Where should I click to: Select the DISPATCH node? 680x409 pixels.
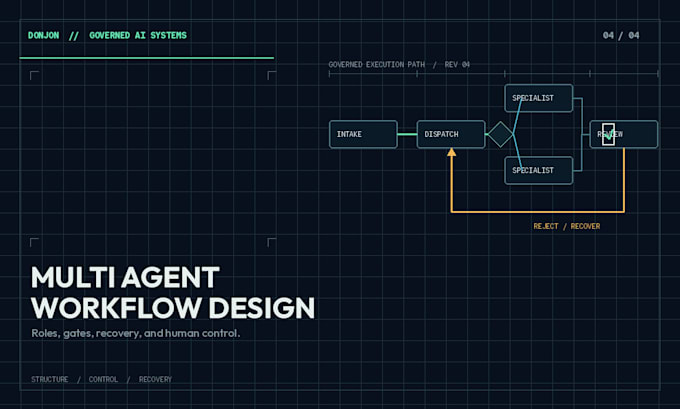(x=451, y=134)
